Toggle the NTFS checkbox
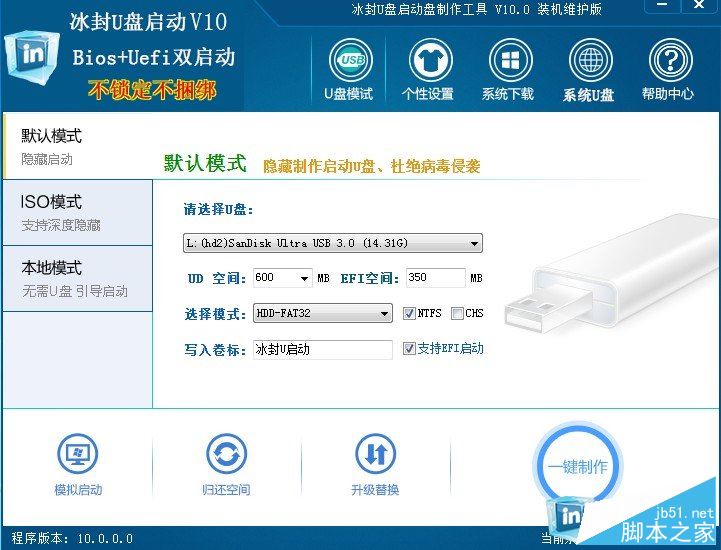The width and height of the screenshot is (721, 550). pos(409,314)
